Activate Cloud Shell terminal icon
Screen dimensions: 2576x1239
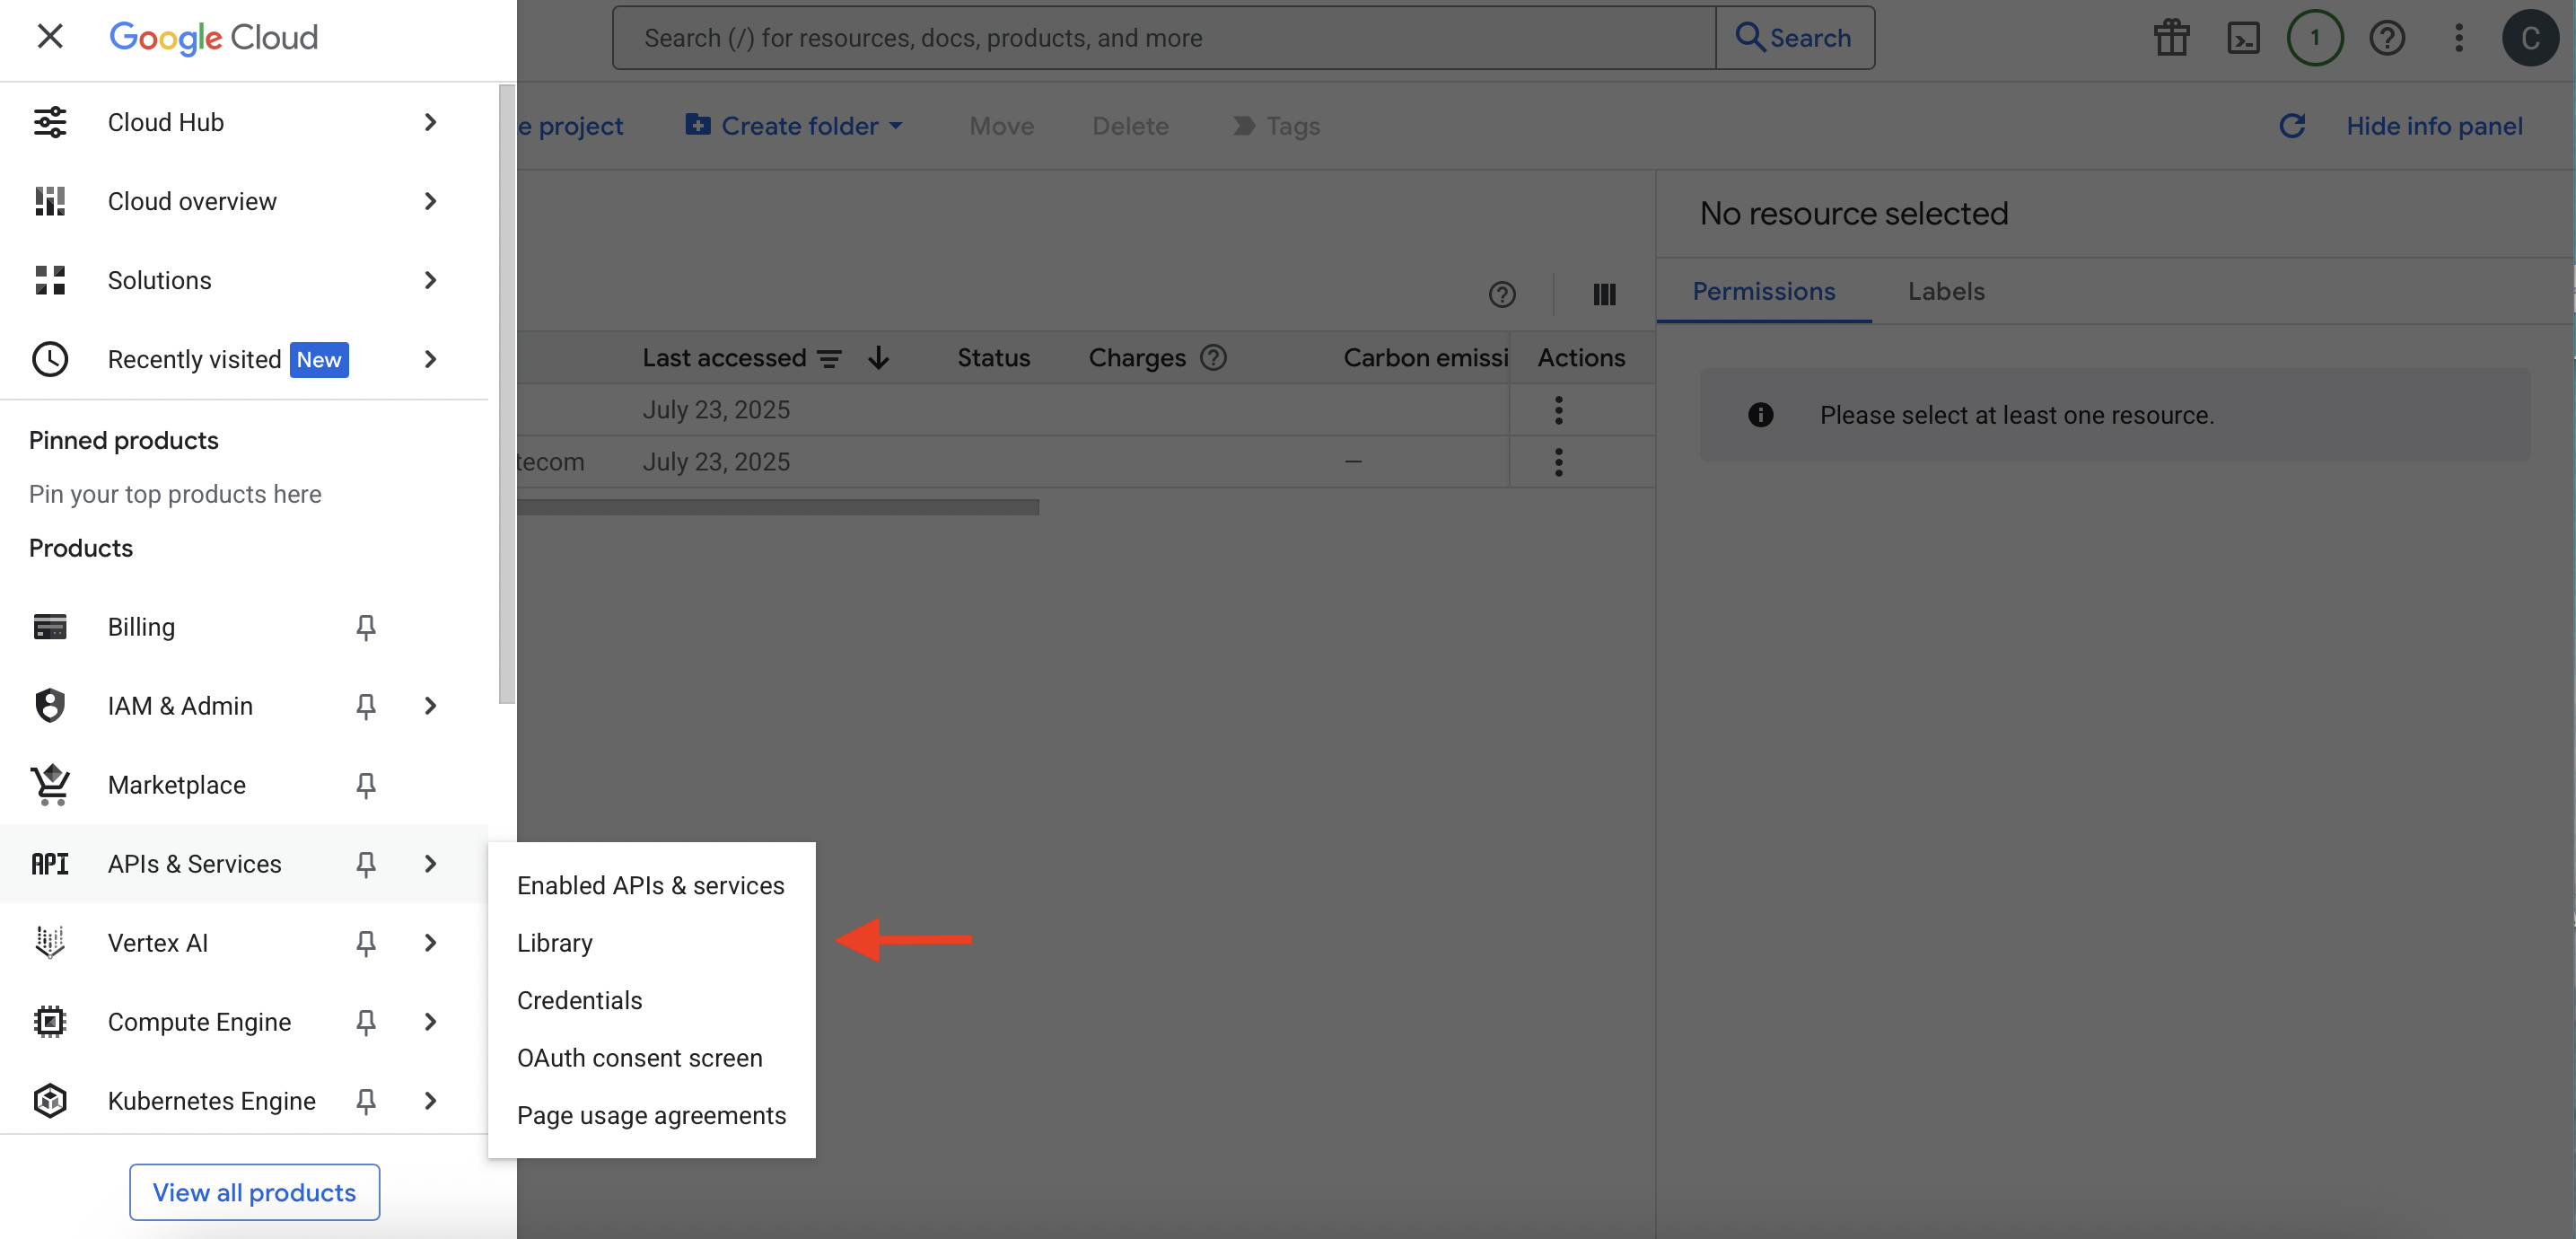[2243, 38]
